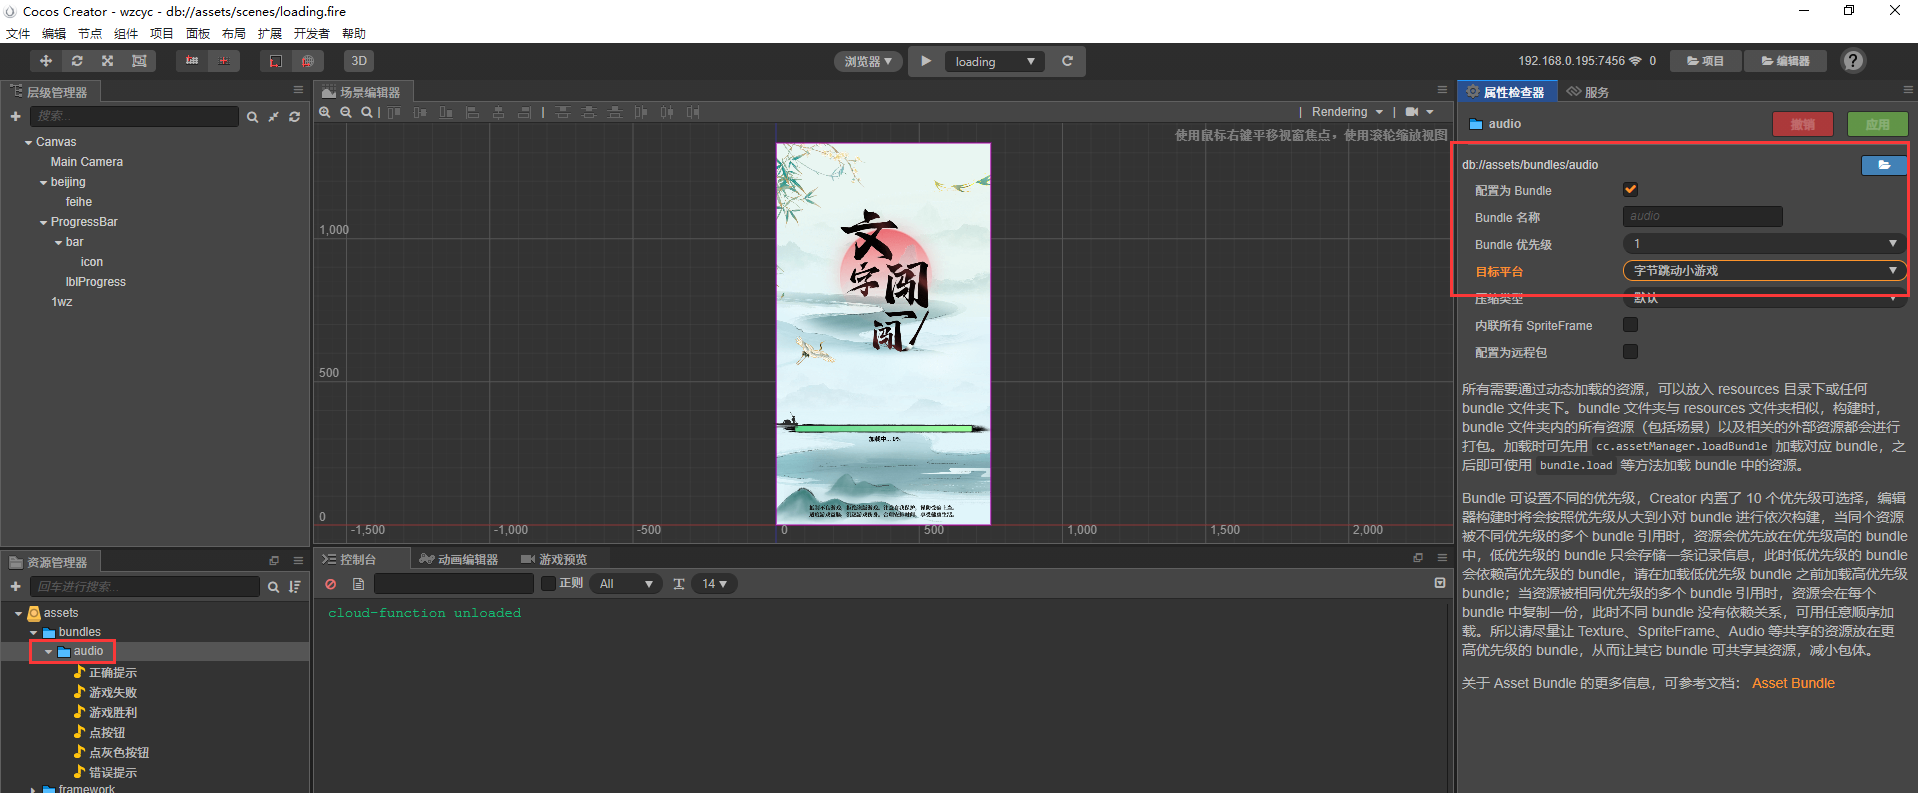Pop out the console panel
Image resolution: width=1918 pixels, height=793 pixels.
click(x=1417, y=558)
